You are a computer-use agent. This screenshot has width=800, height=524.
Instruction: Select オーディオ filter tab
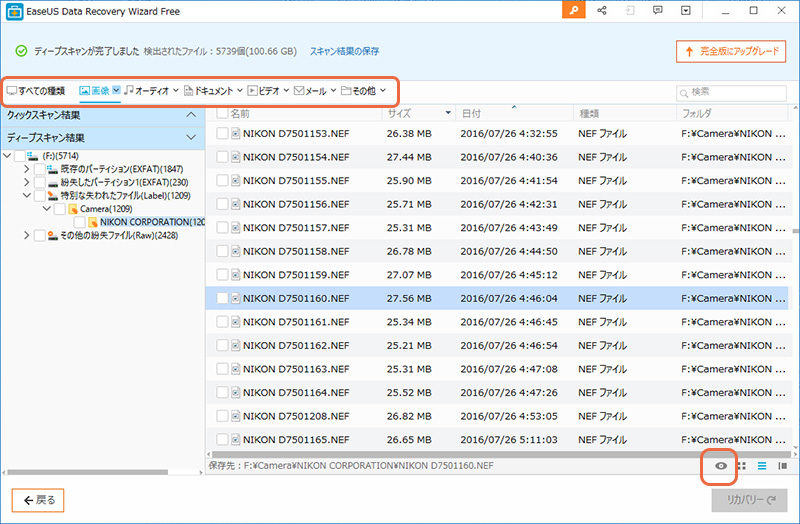(146, 91)
